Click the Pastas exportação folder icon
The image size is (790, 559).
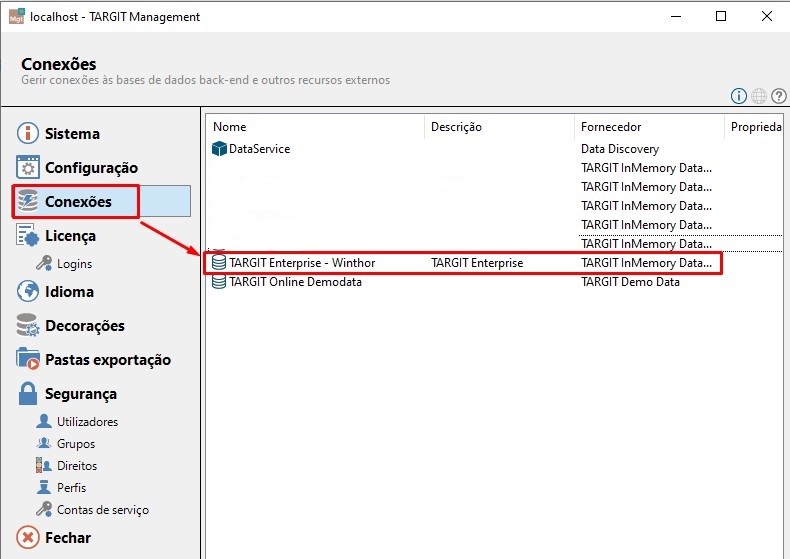[x=28, y=359]
